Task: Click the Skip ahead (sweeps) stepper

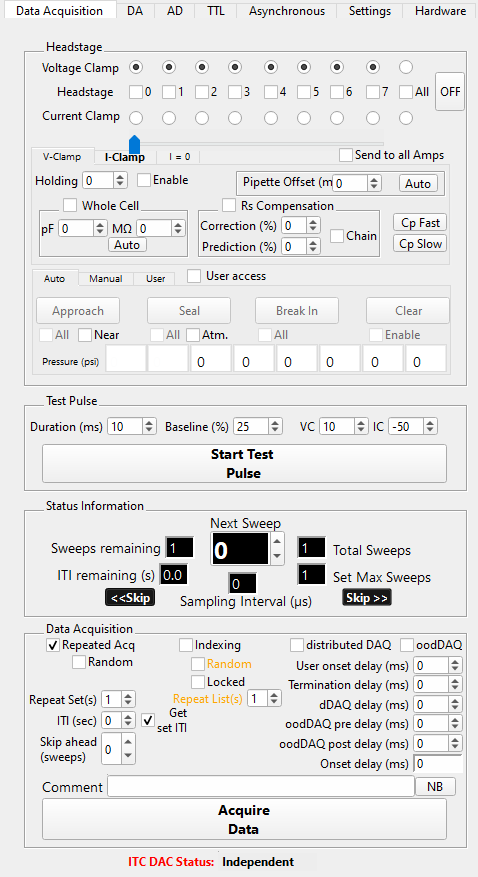Action: click(x=128, y=749)
